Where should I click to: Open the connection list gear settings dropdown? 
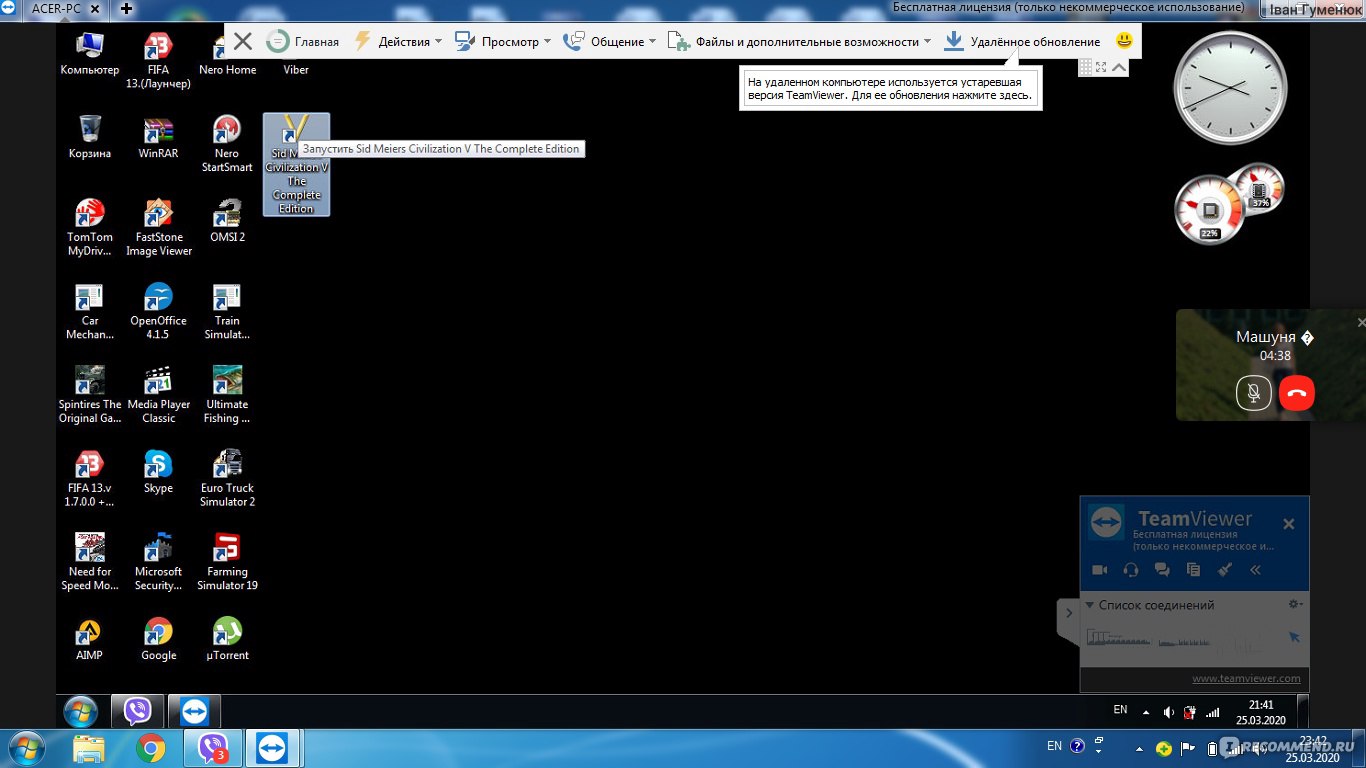pyautogui.click(x=1295, y=604)
